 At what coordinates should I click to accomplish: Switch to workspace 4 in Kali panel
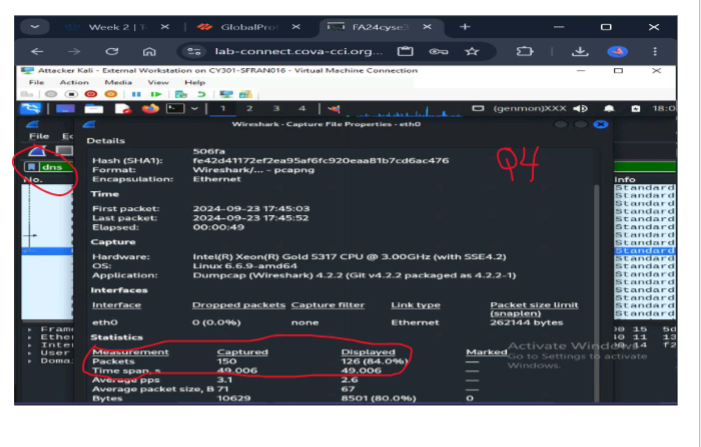[x=302, y=109]
